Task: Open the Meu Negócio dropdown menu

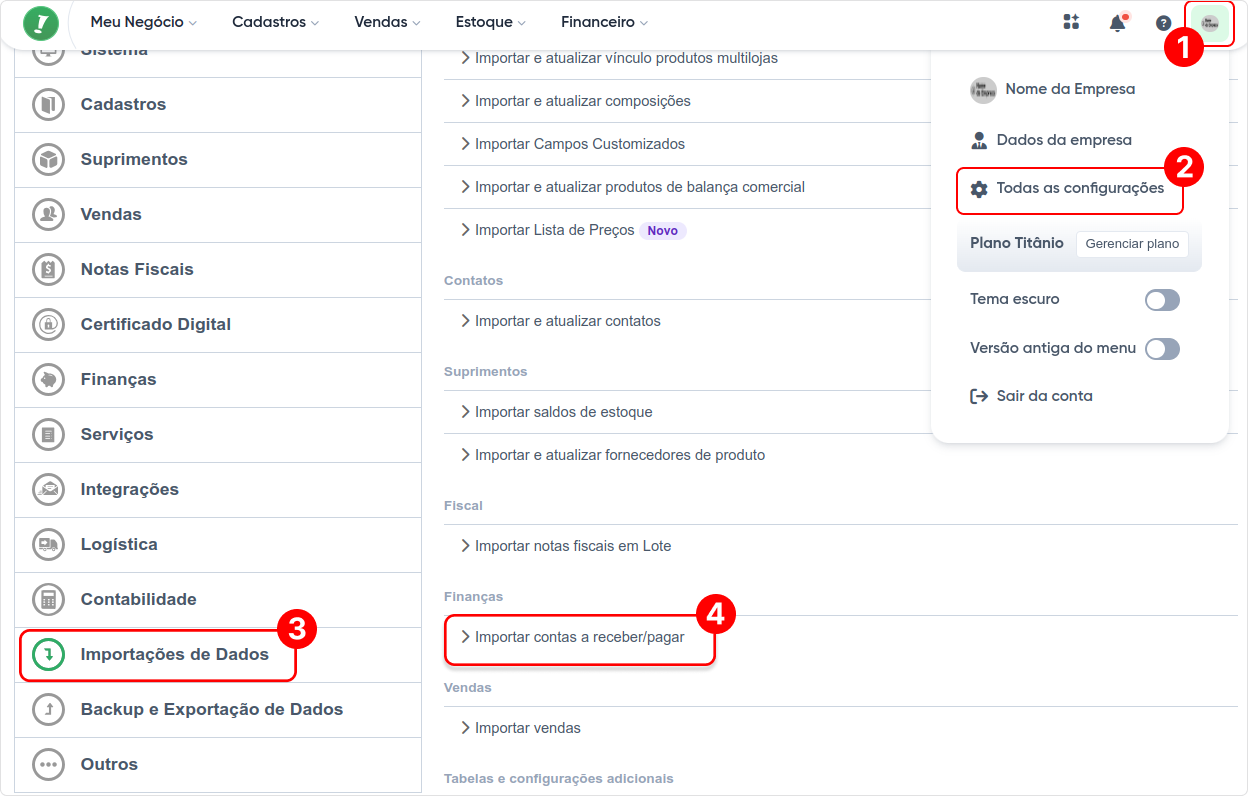Action: (143, 22)
